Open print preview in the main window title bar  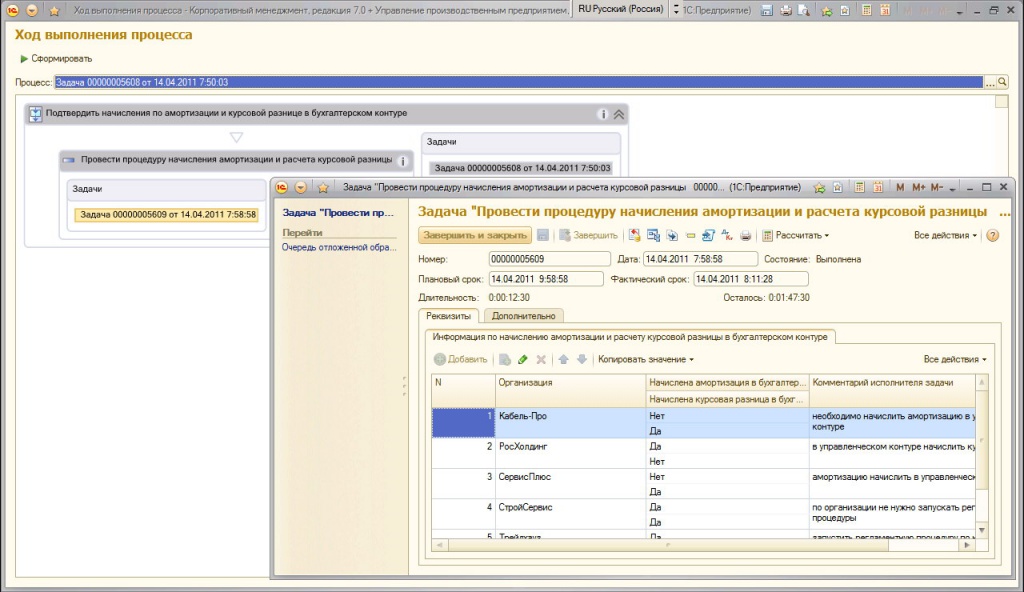point(804,10)
